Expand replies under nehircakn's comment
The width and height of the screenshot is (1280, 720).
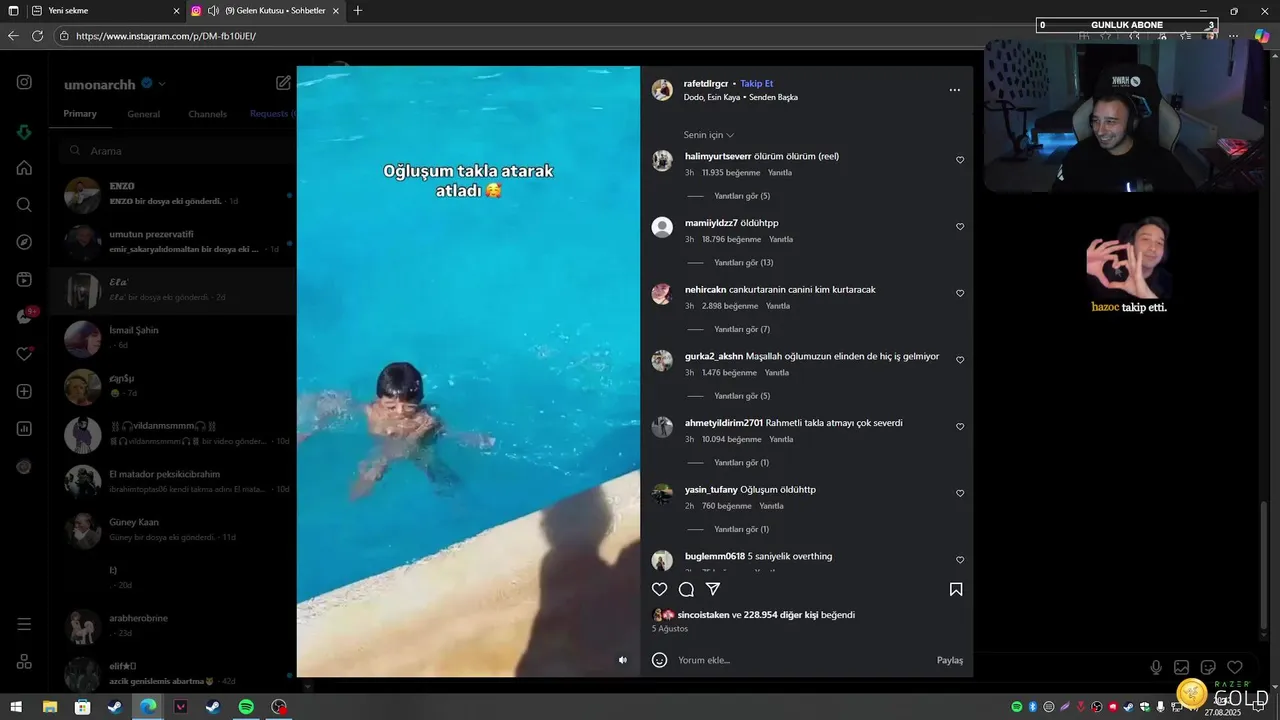point(741,329)
